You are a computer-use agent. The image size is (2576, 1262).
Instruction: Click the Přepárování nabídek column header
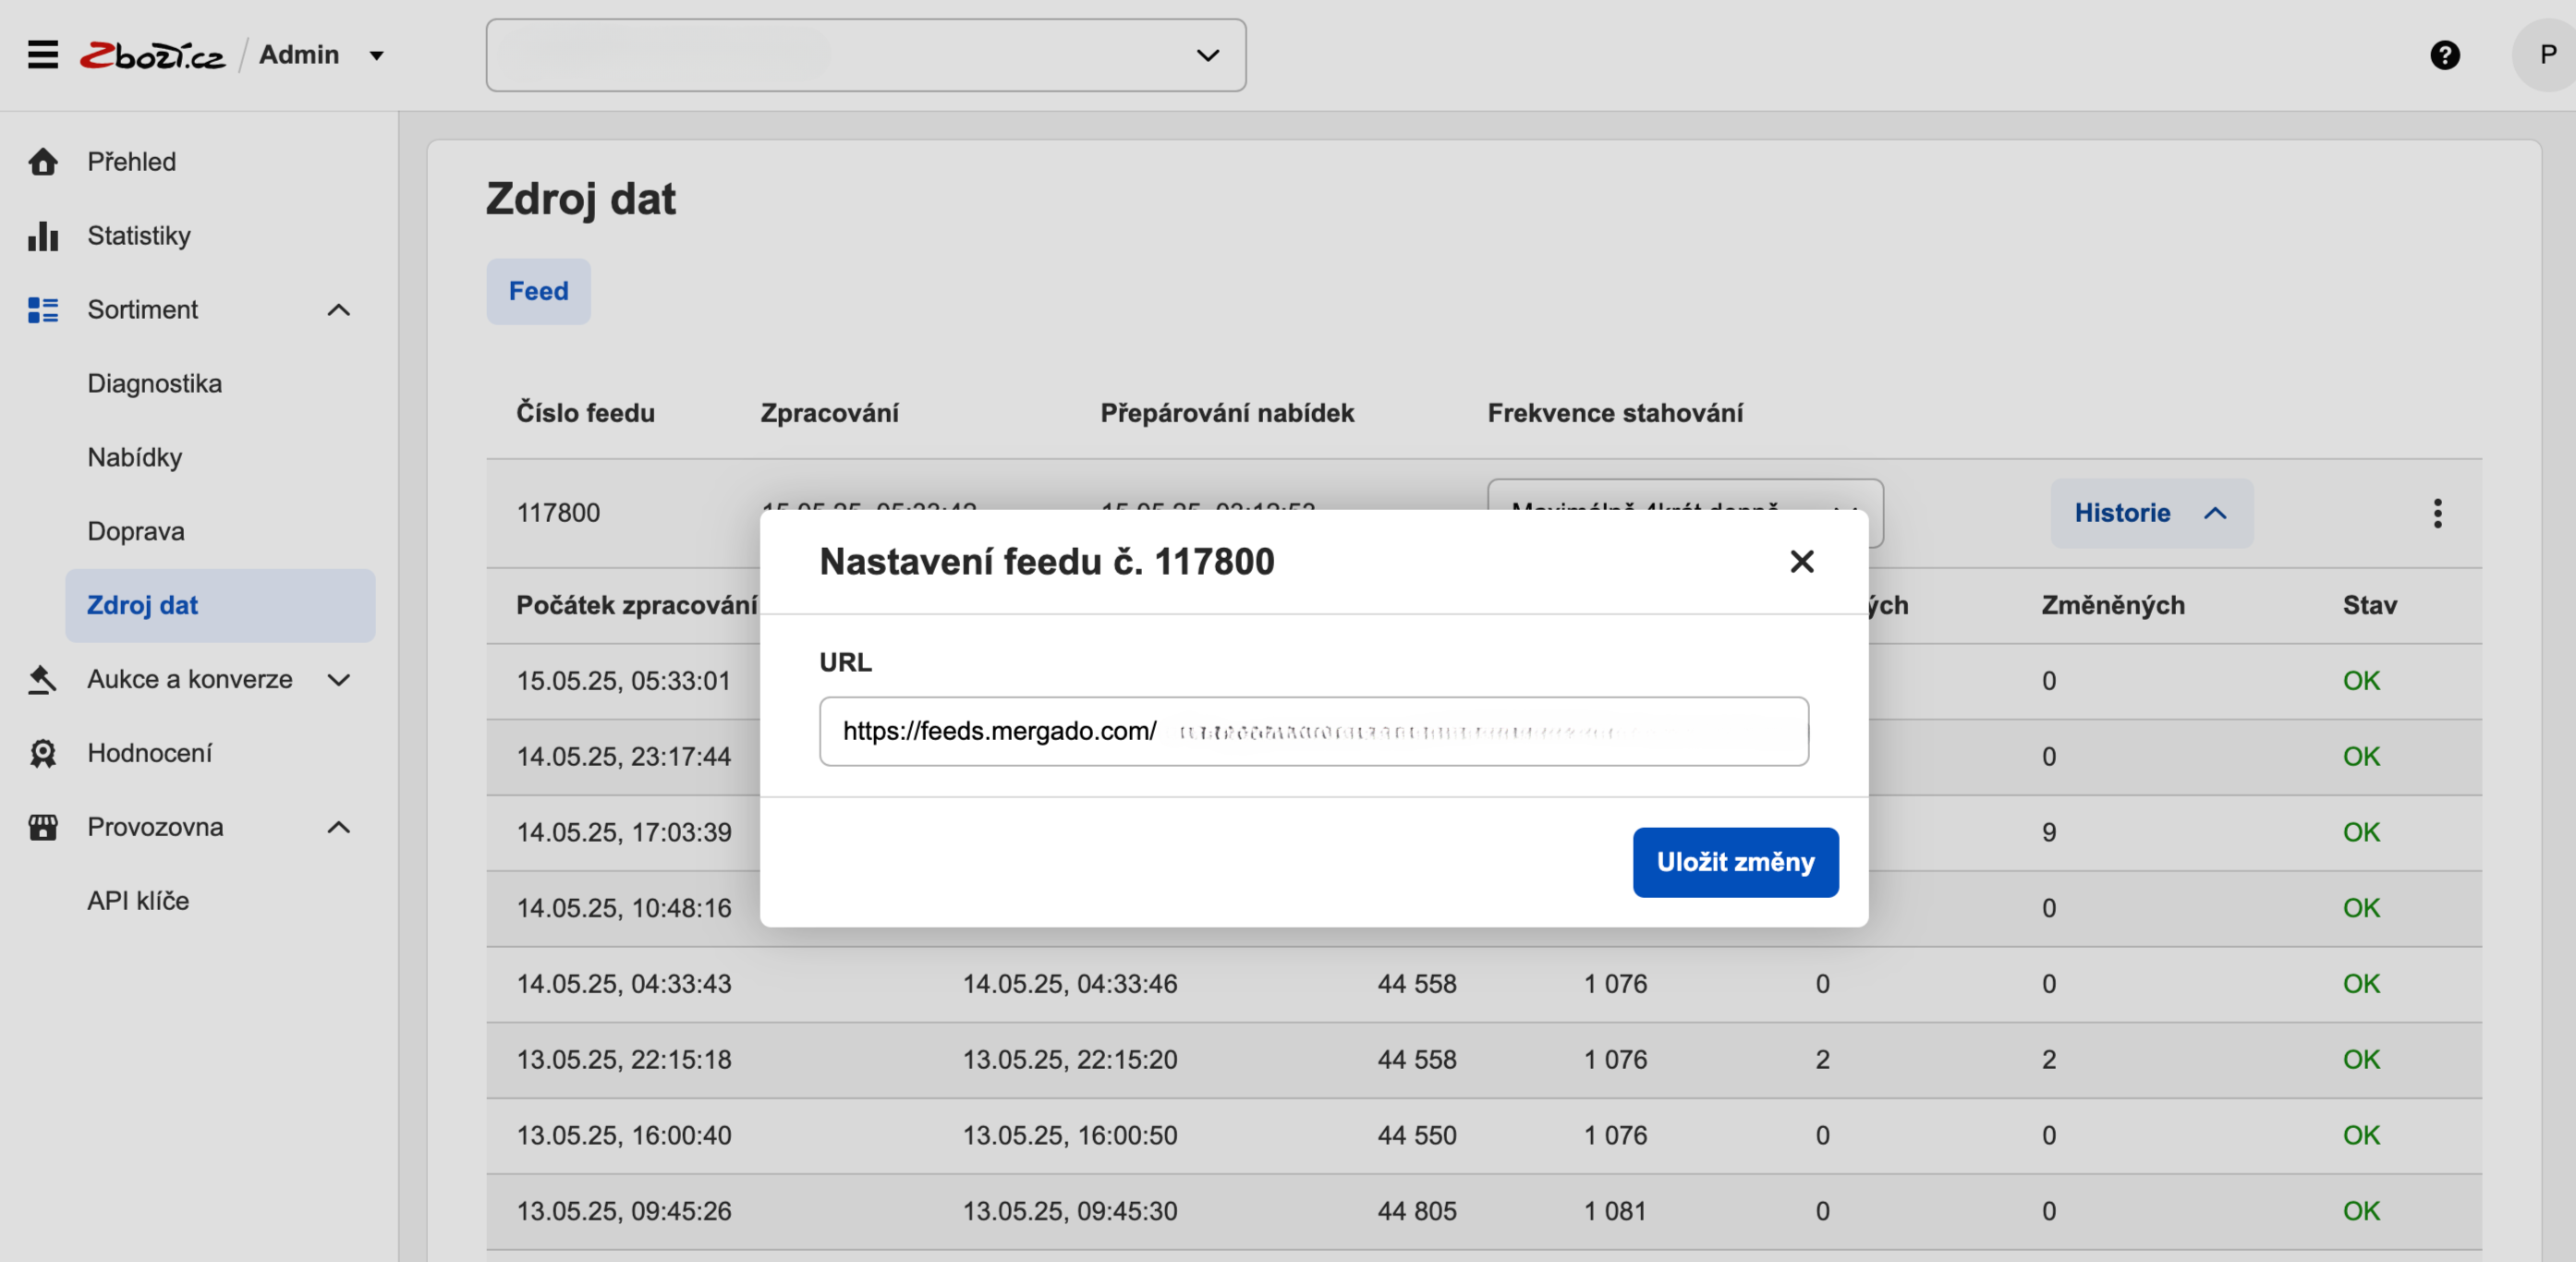(1227, 413)
